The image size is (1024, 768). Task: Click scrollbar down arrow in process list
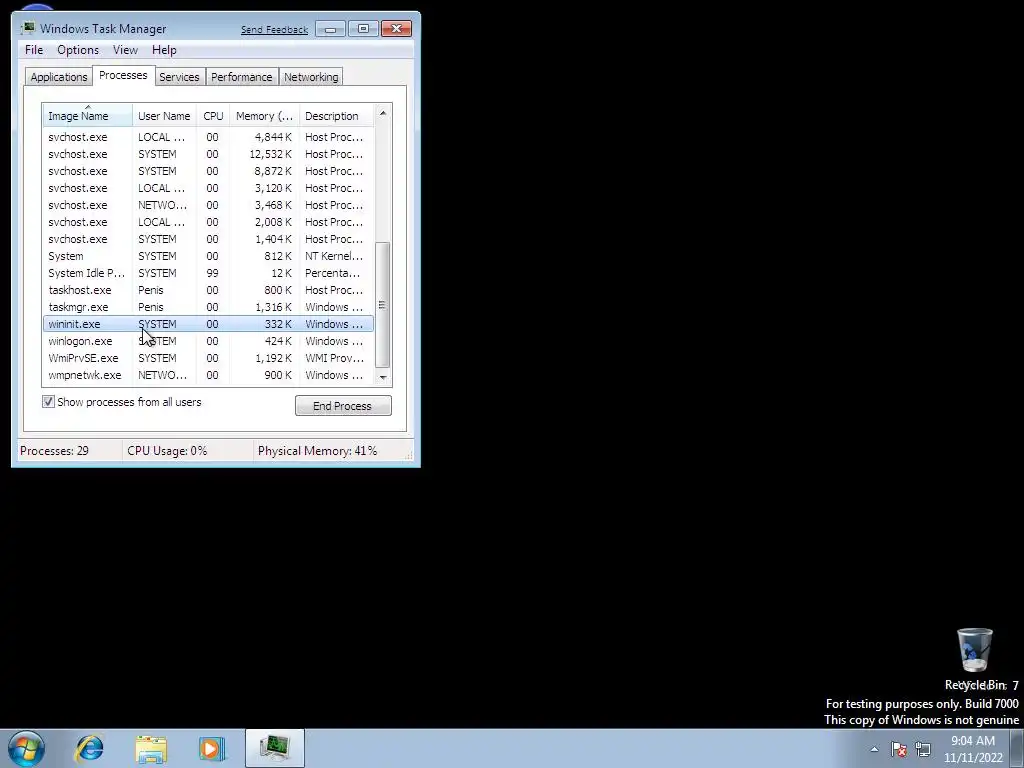(383, 377)
